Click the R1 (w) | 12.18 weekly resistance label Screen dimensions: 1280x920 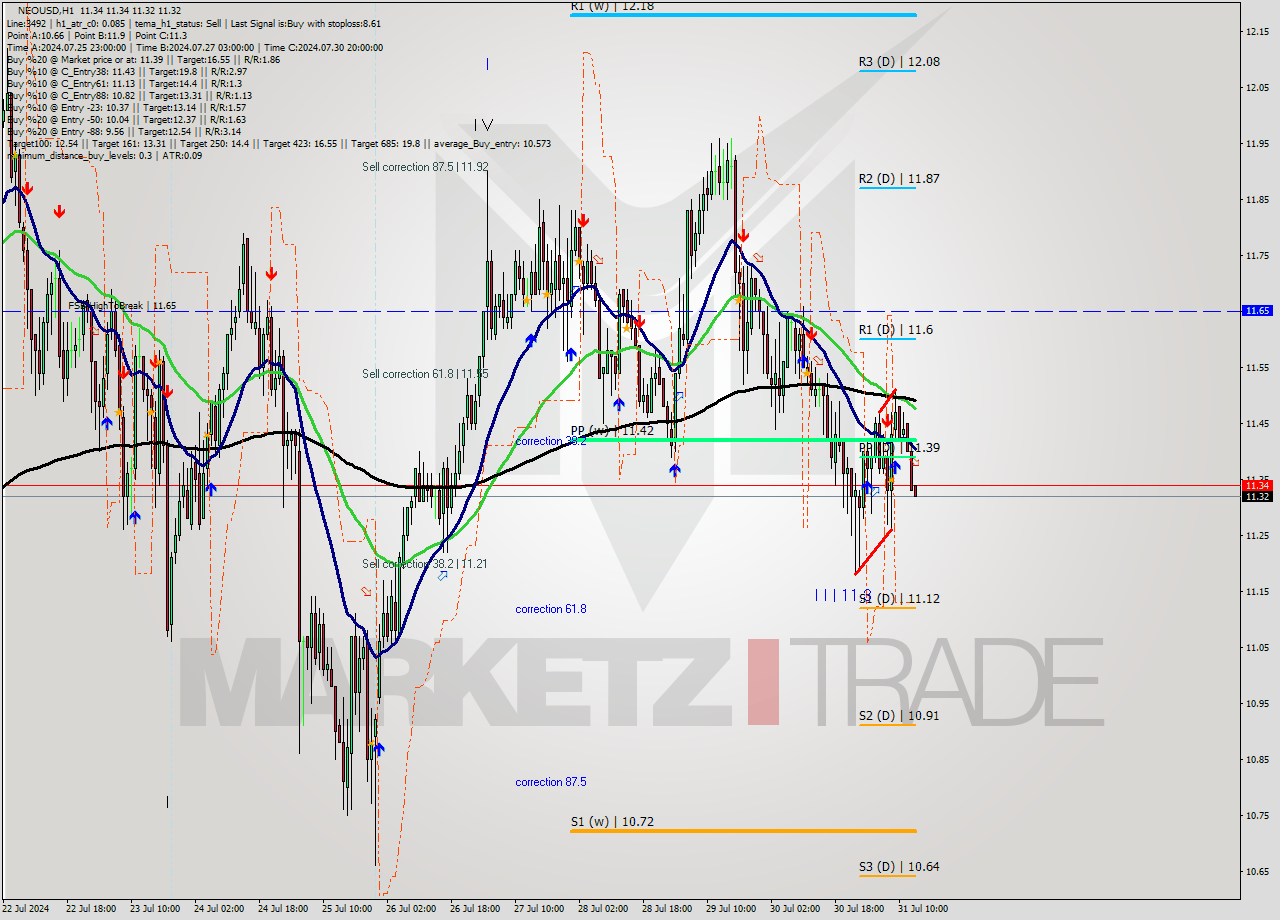[613, 6]
